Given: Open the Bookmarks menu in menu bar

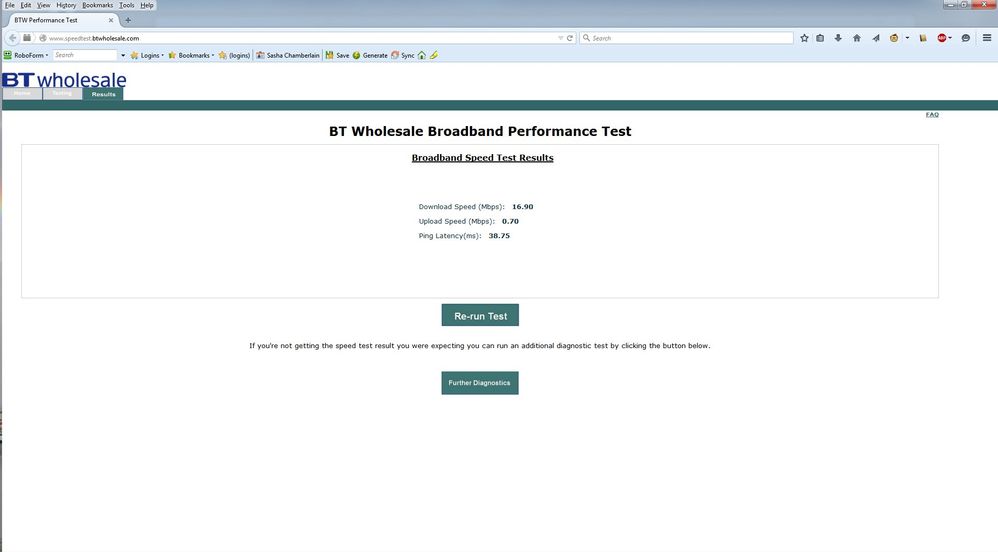Looking at the screenshot, I should (97, 5).
